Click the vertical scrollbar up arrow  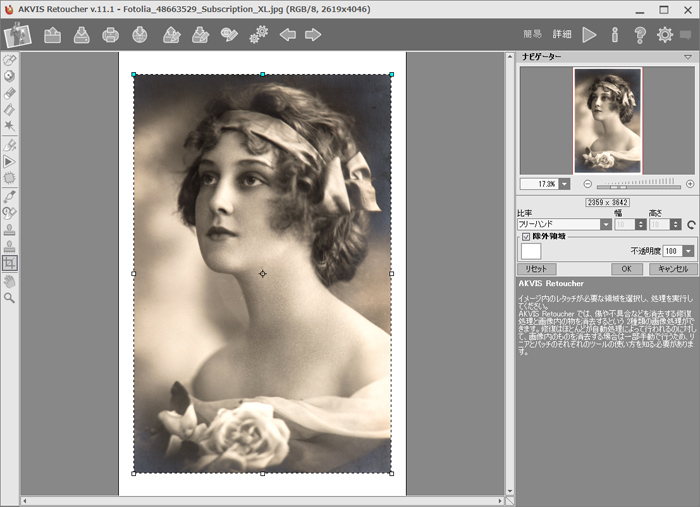tap(510, 57)
